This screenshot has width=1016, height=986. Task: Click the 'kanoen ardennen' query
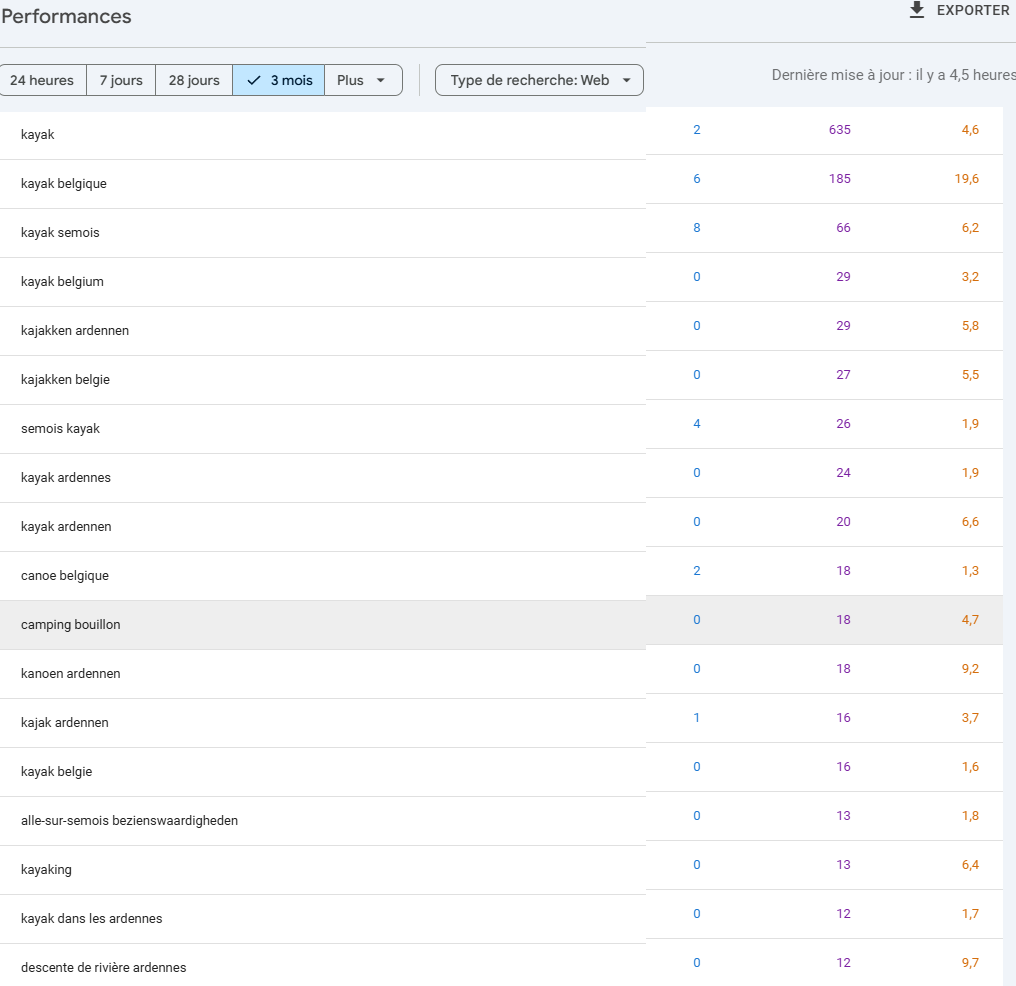click(x=71, y=674)
